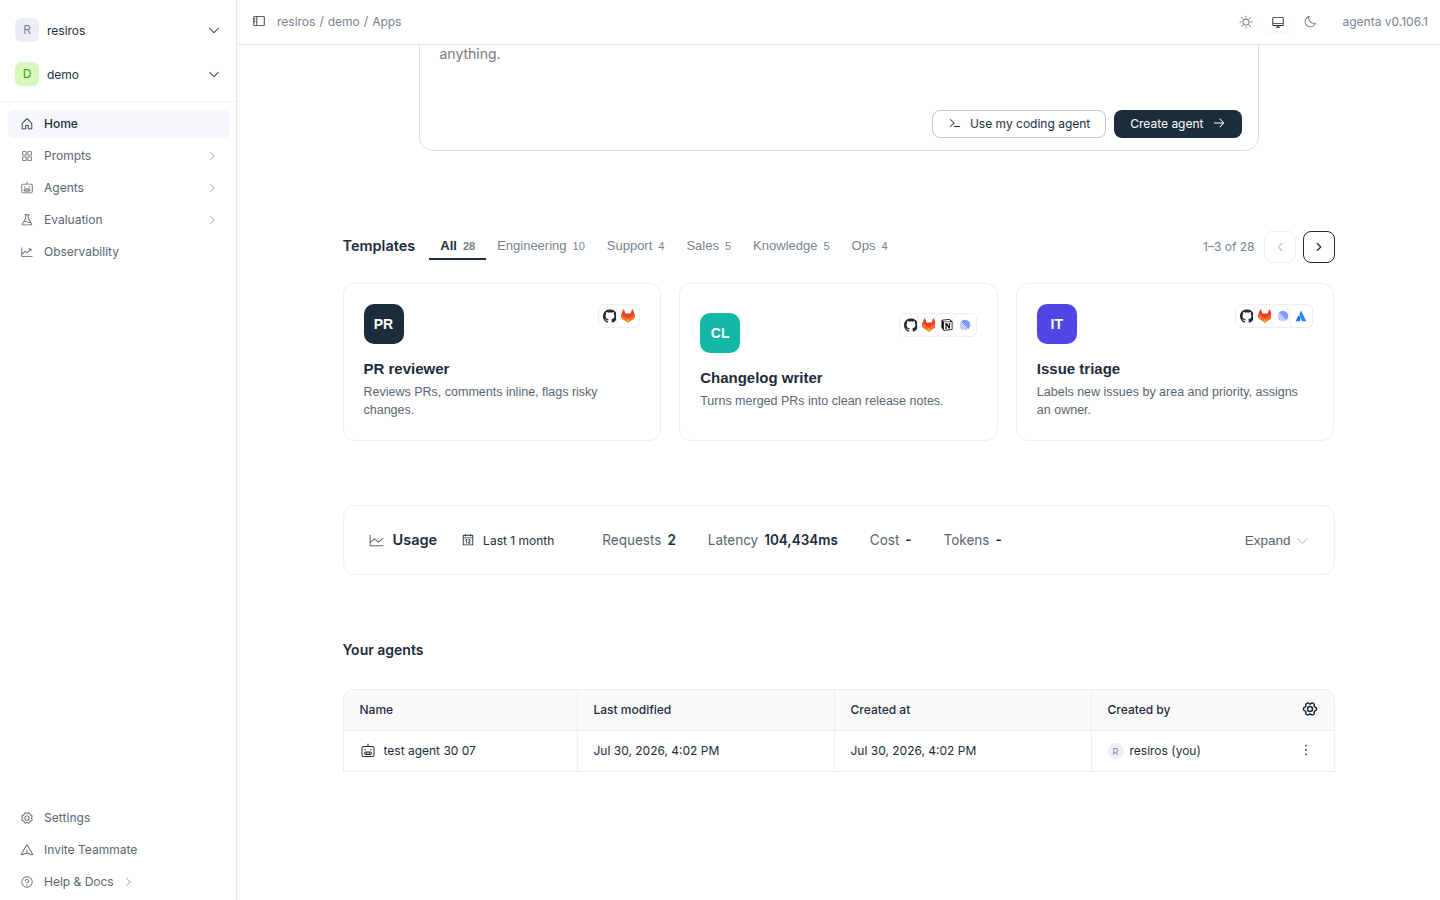Click the robot icon beside test agent 30 07
Viewport: 1440px width, 900px height.
click(368, 751)
